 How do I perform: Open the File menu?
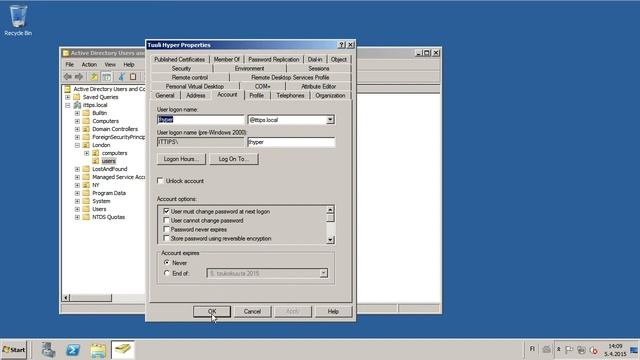pyautogui.click(x=70, y=64)
